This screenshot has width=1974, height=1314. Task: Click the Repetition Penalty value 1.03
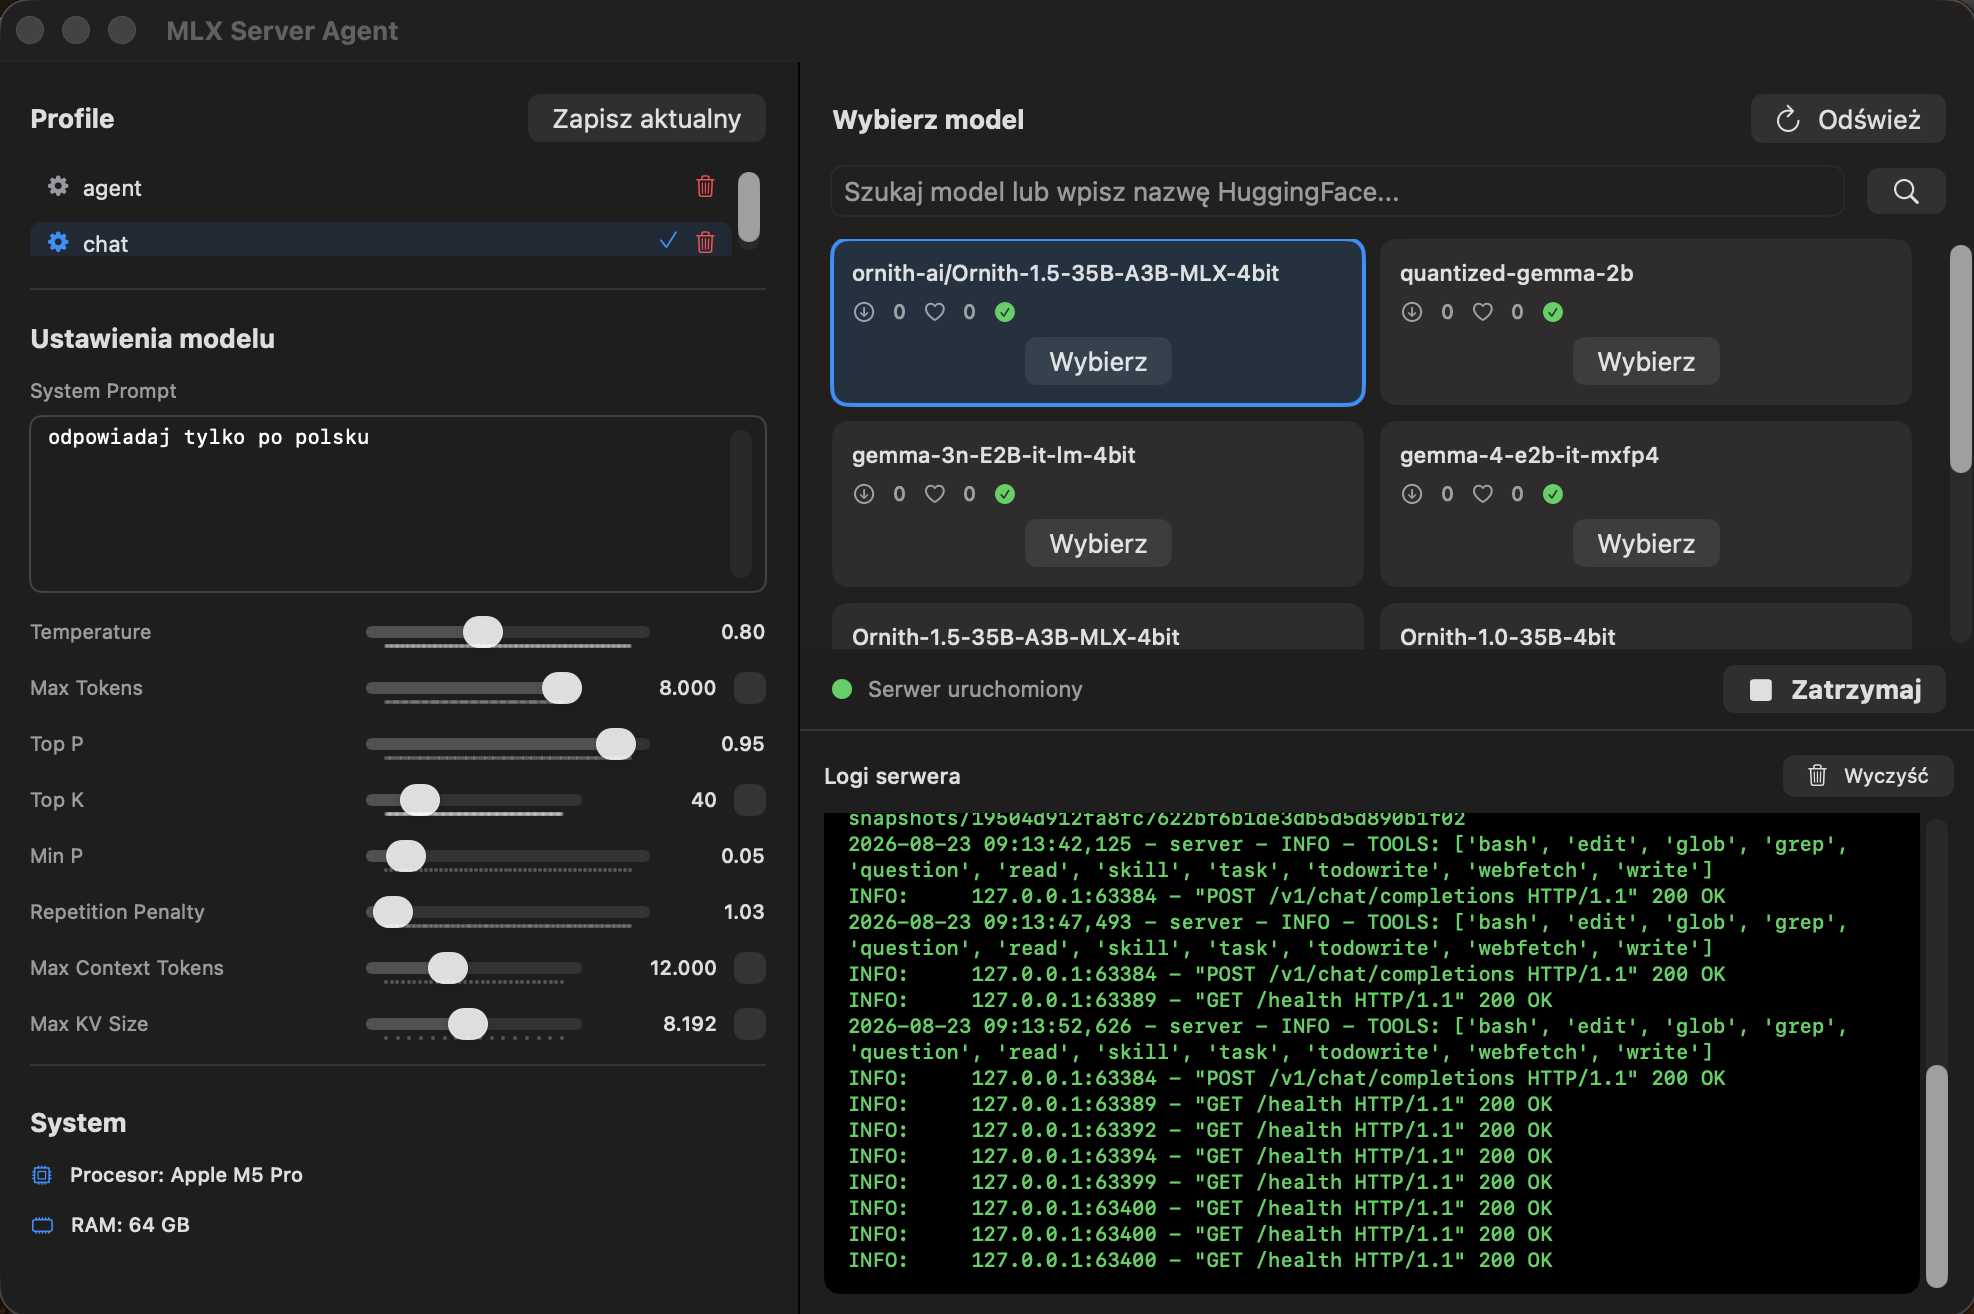pos(744,912)
